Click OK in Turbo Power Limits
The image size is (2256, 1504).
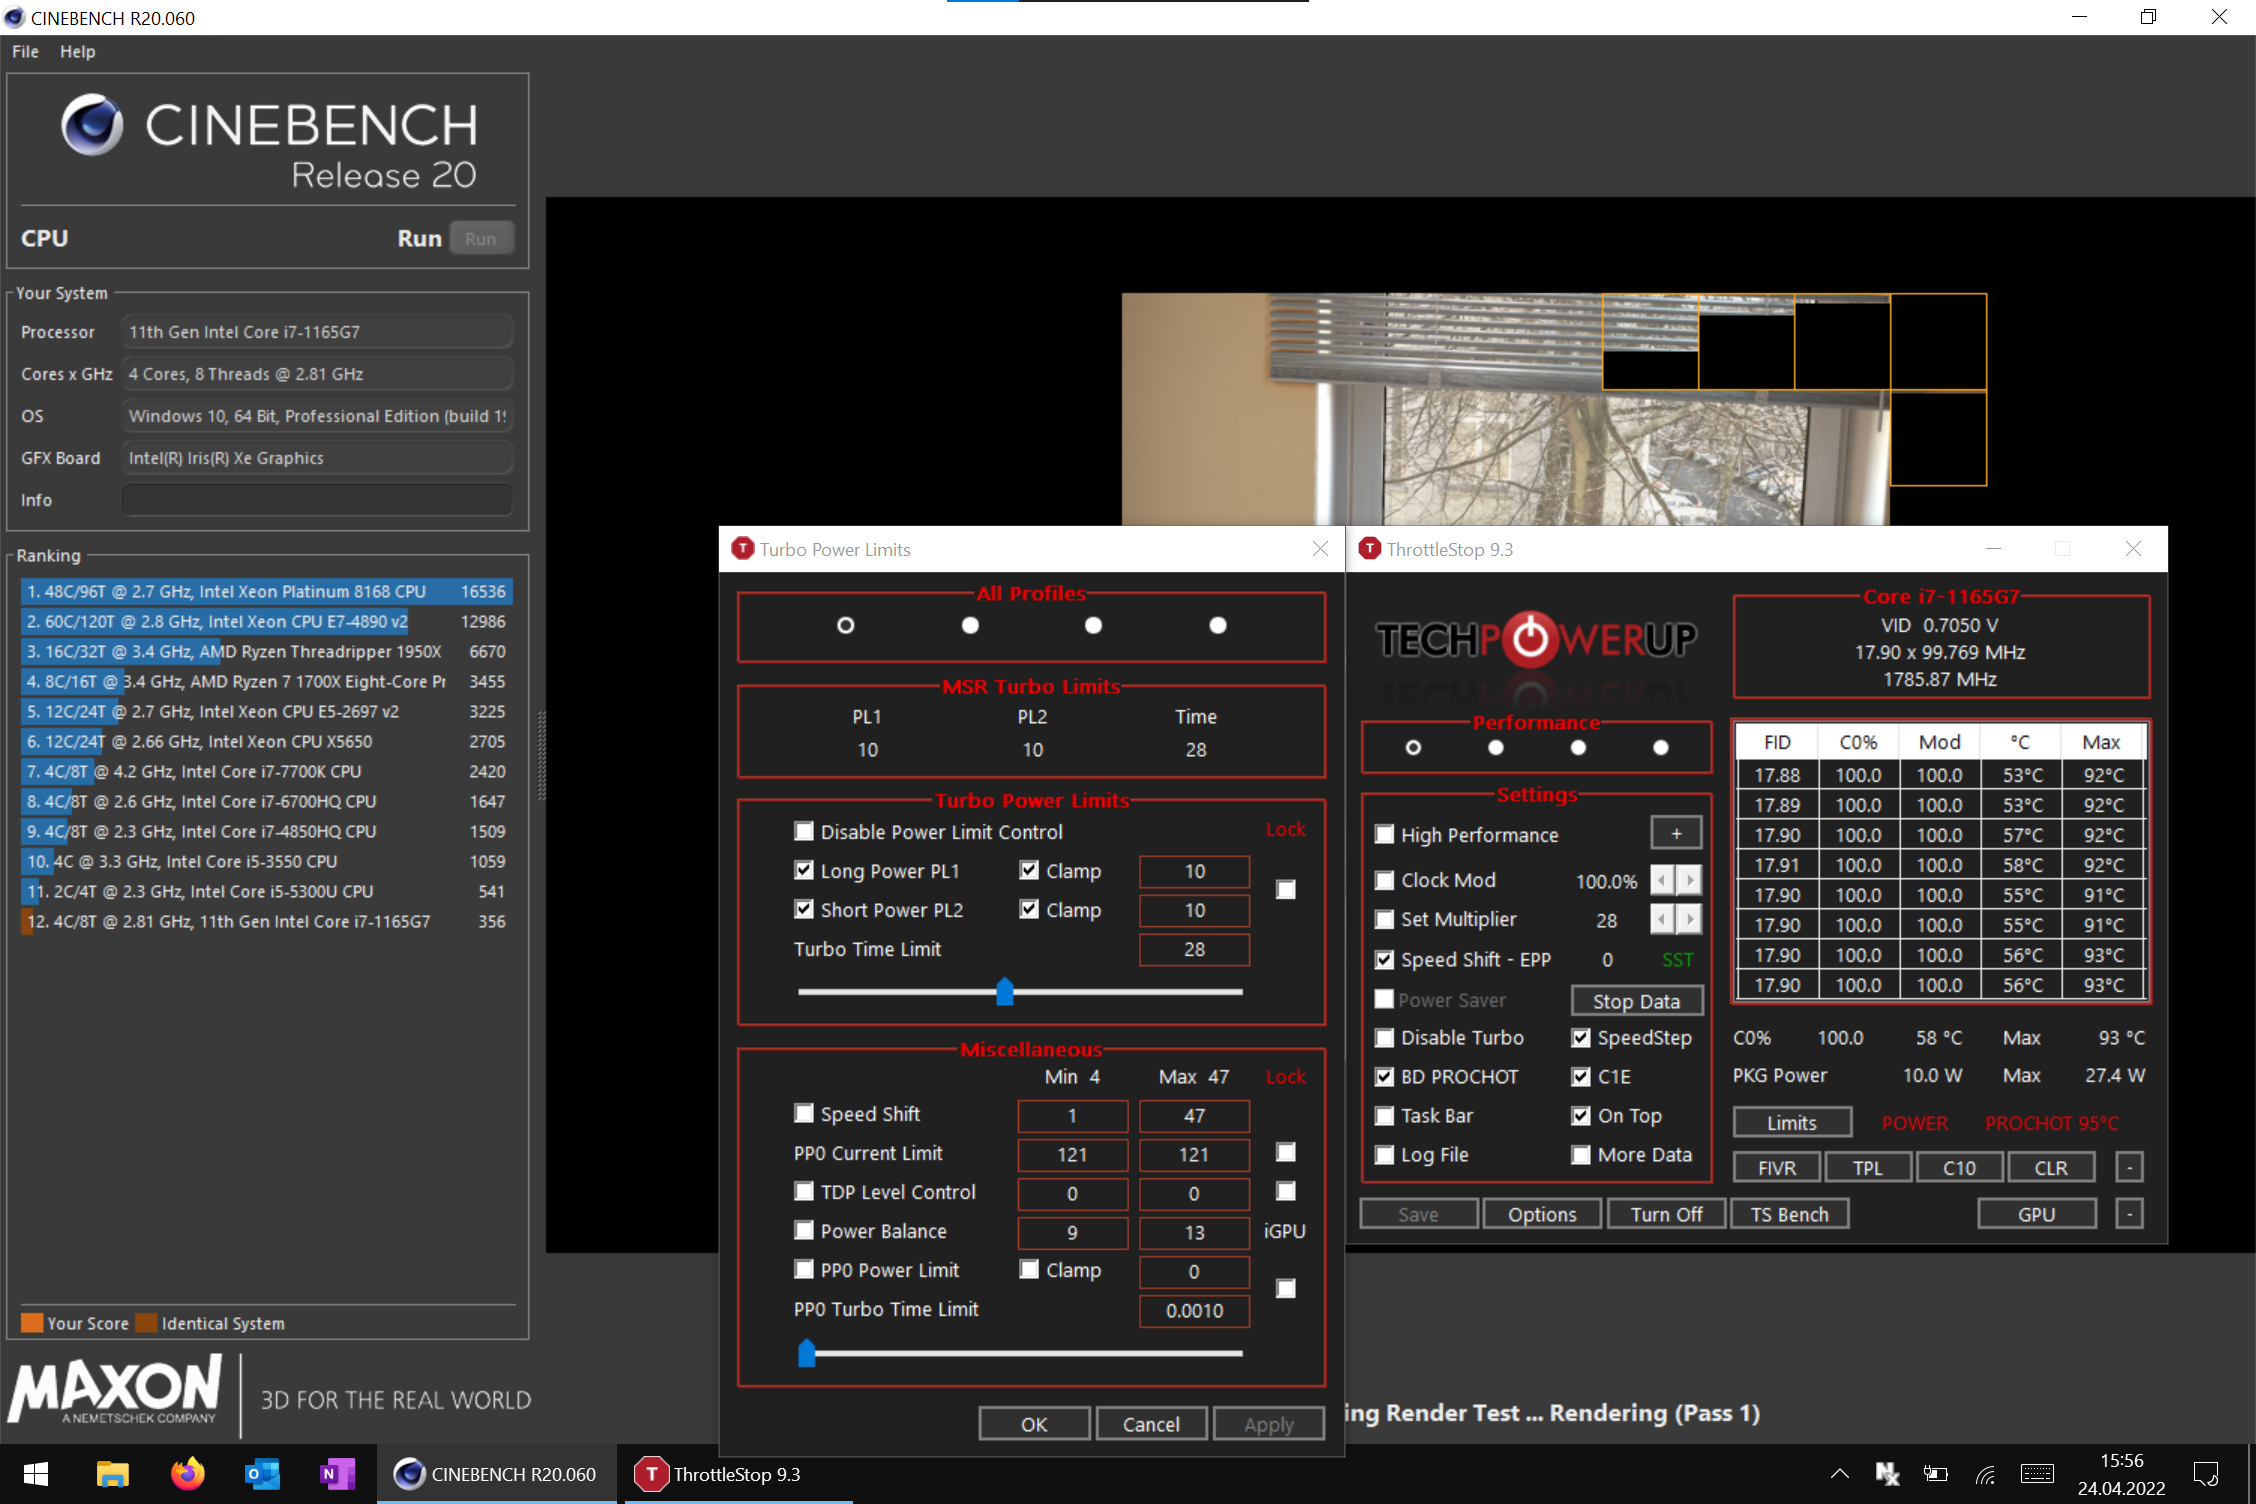(x=1034, y=1424)
